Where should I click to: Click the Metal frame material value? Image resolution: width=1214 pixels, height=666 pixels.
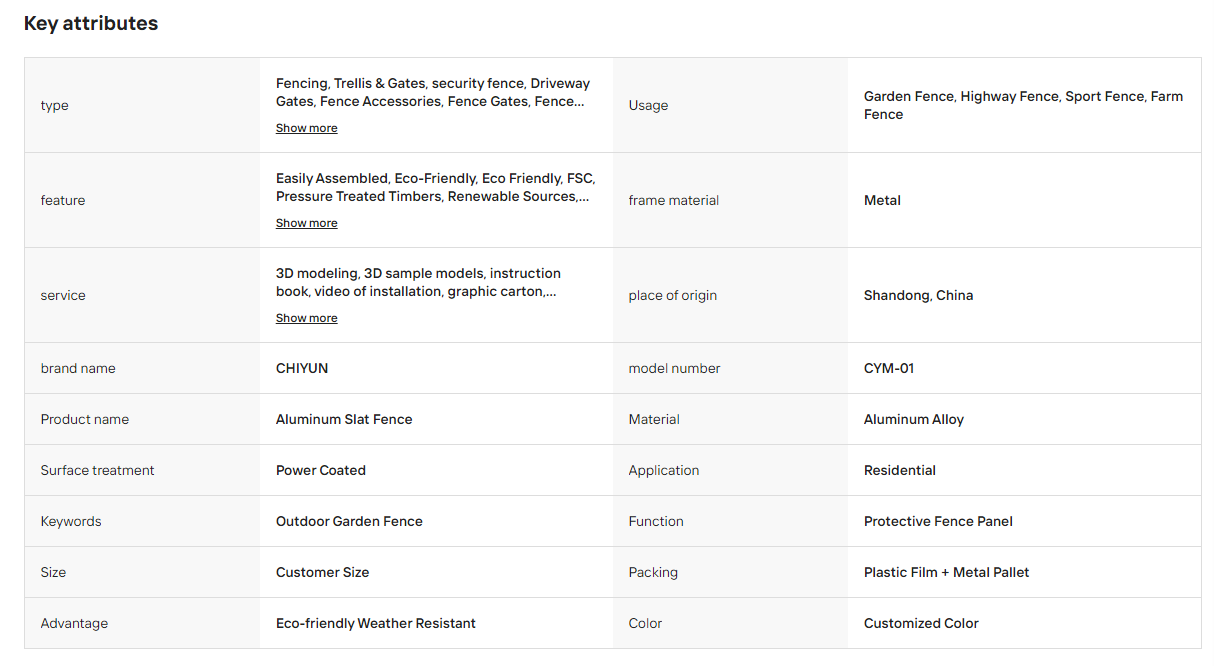click(882, 200)
